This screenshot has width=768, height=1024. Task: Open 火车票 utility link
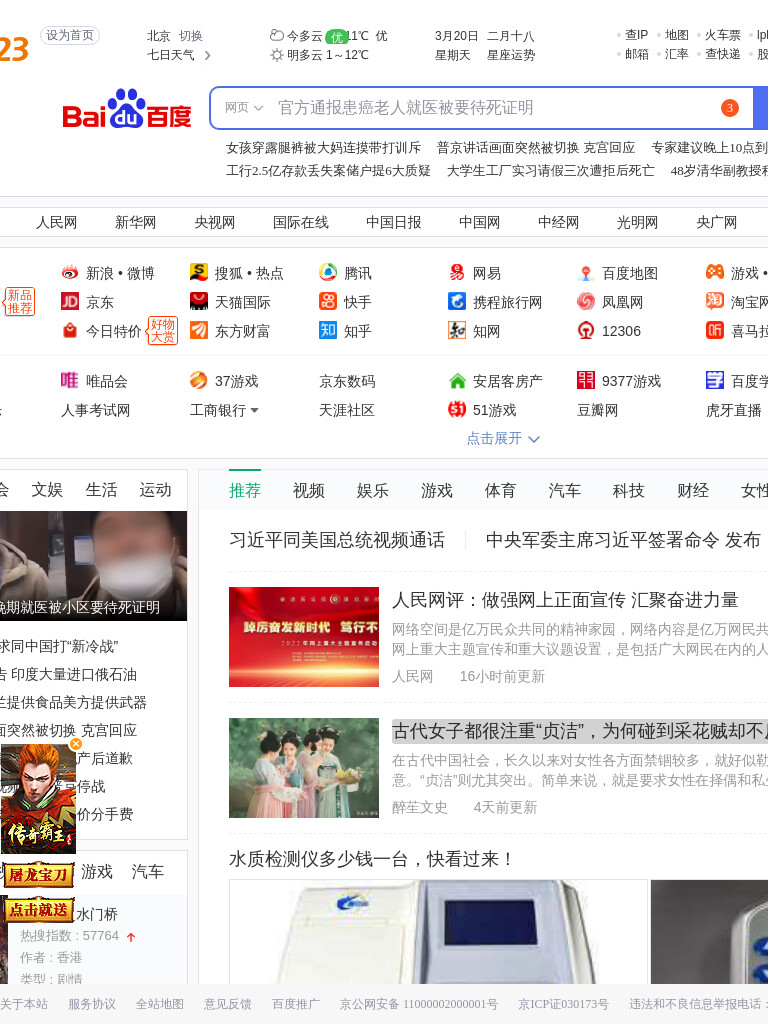[x=722, y=35]
